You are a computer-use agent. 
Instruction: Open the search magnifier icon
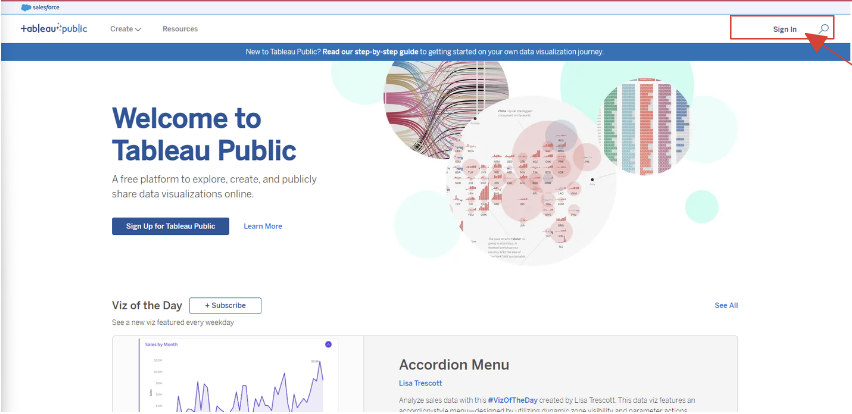click(x=824, y=29)
